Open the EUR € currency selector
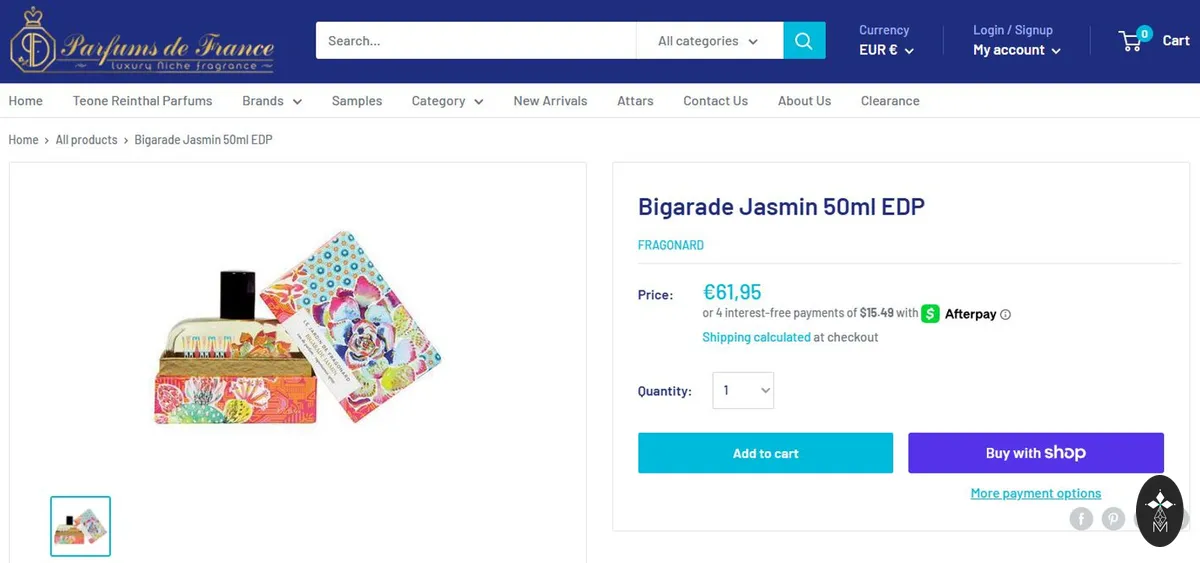The height and width of the screenshot is (563, 1200). pyautogui.click(x=886, y=50)
